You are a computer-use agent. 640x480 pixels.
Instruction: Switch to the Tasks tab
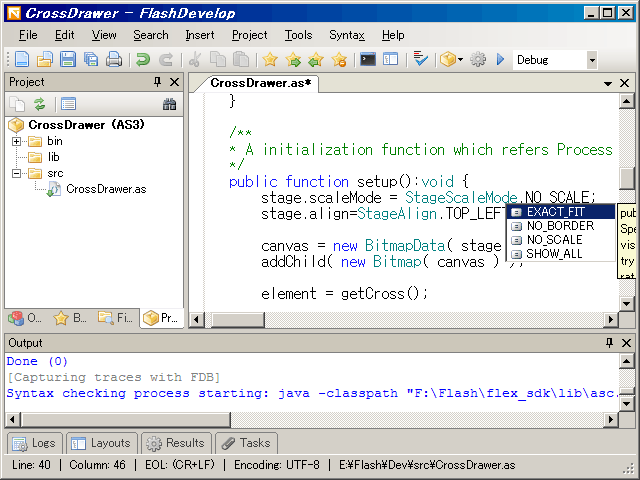click(247, 443)
